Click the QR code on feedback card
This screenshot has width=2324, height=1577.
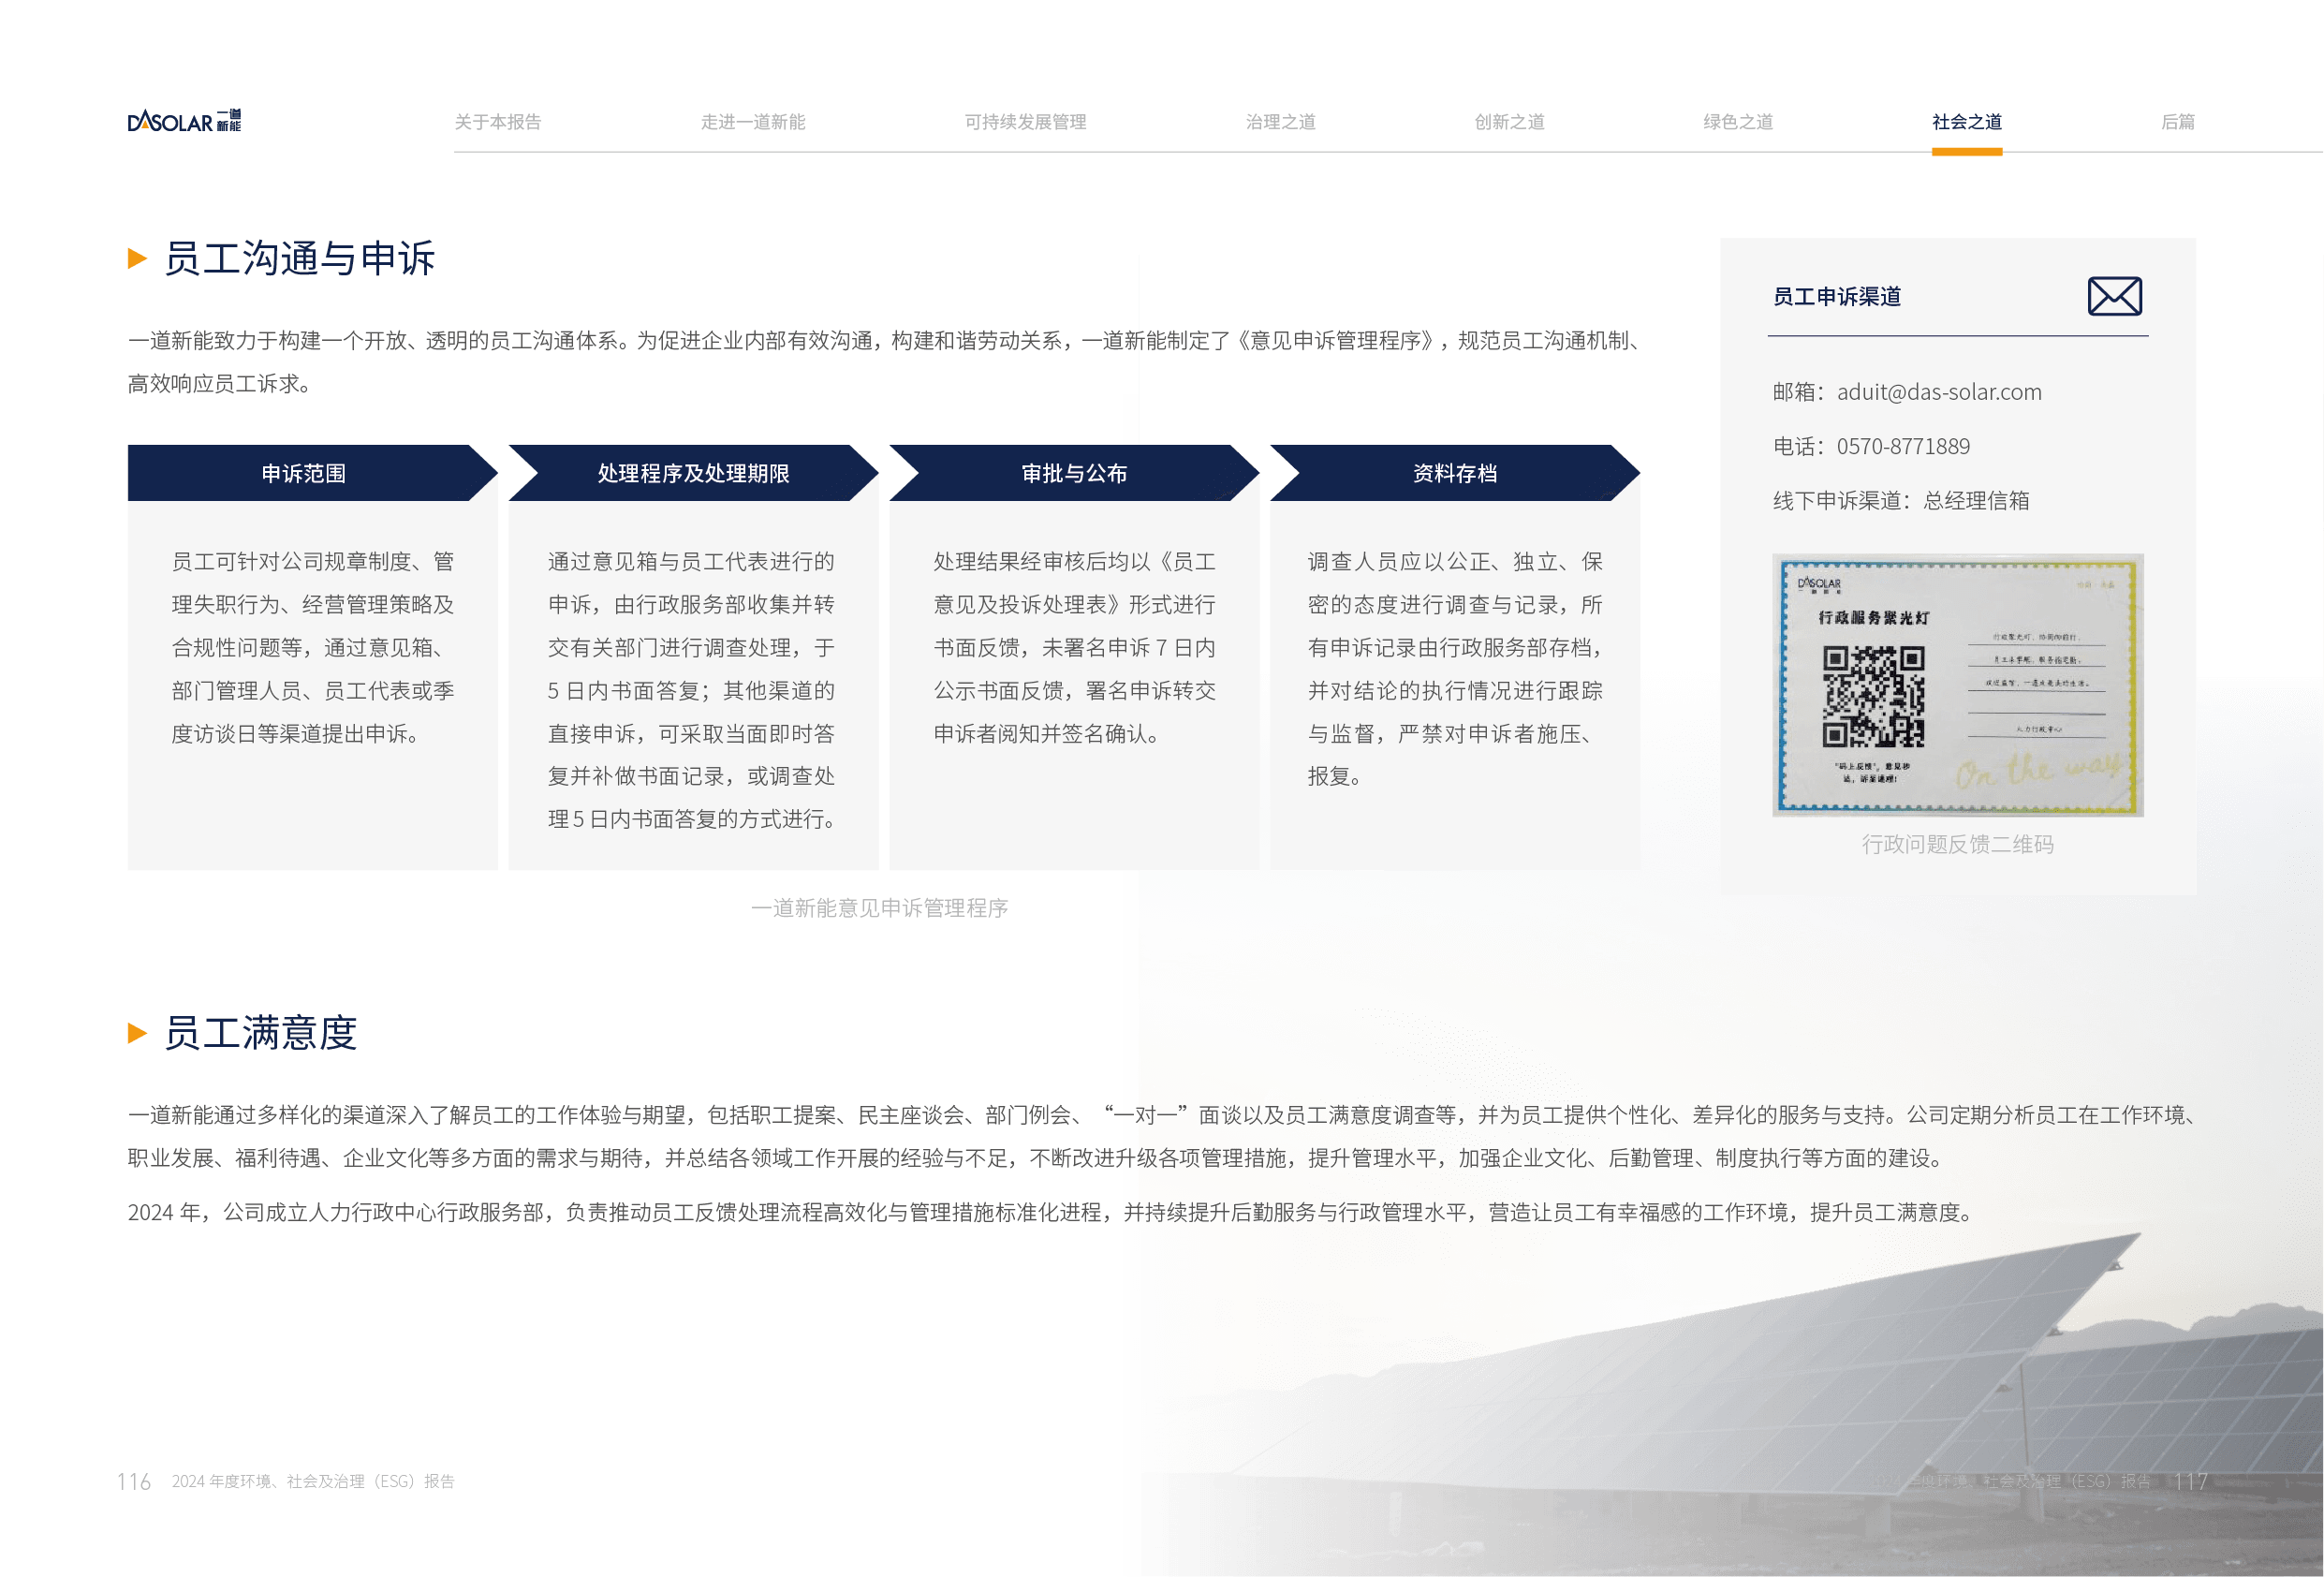coord(1873,696)
